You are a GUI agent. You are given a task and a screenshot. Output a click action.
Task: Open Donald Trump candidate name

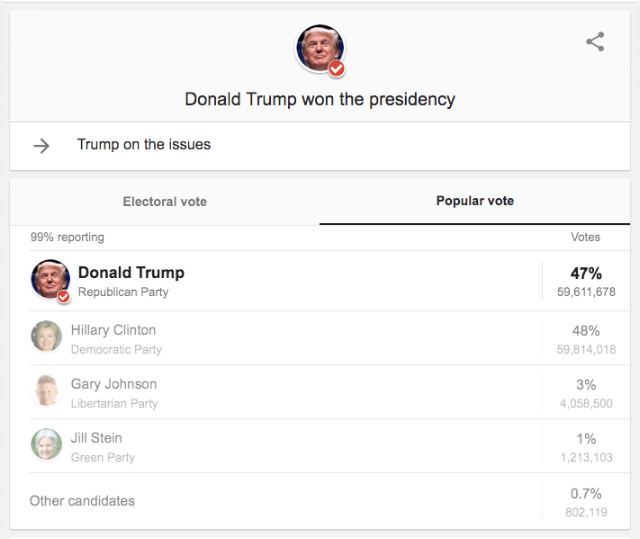131,273
